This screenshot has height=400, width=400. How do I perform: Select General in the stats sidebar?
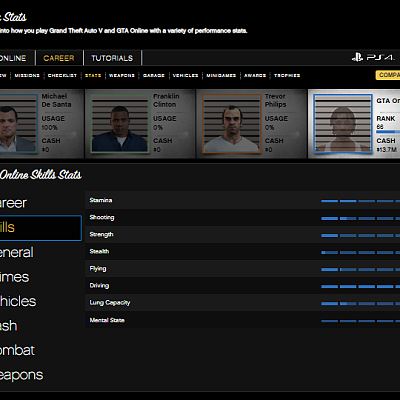tap(17, 252)
